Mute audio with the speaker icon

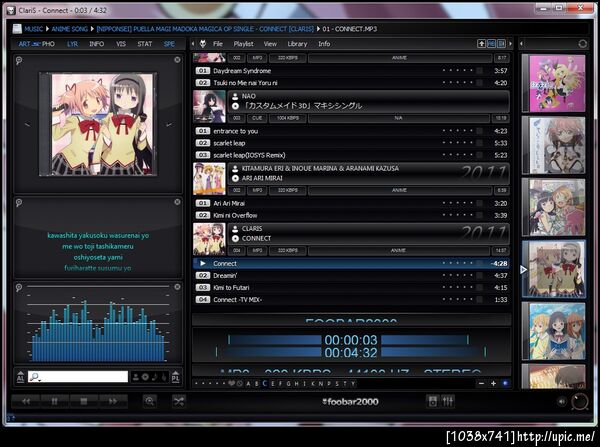click(x=561, y=401)
